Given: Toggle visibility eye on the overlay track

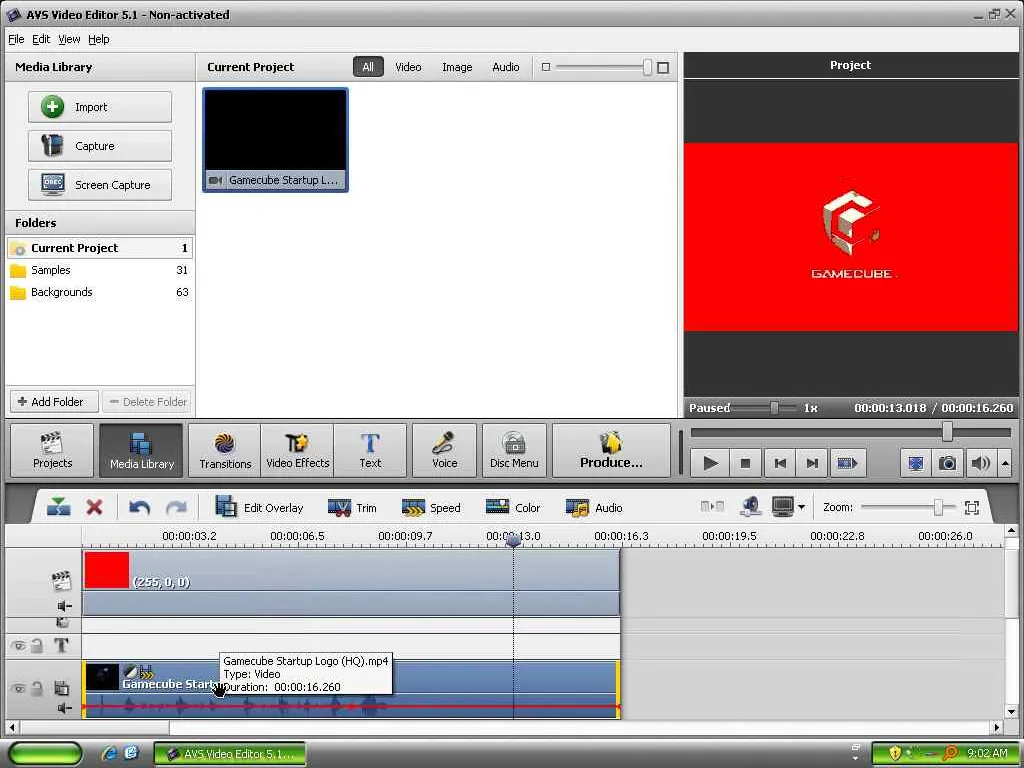Looking at the screenshot, I should point(18,688).
